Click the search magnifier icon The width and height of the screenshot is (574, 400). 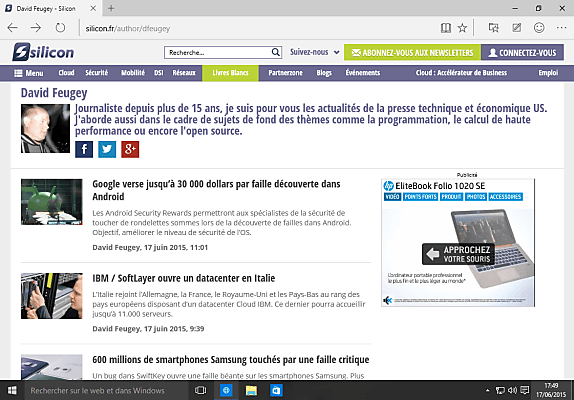pyautogui.click(x=275, y=52)
